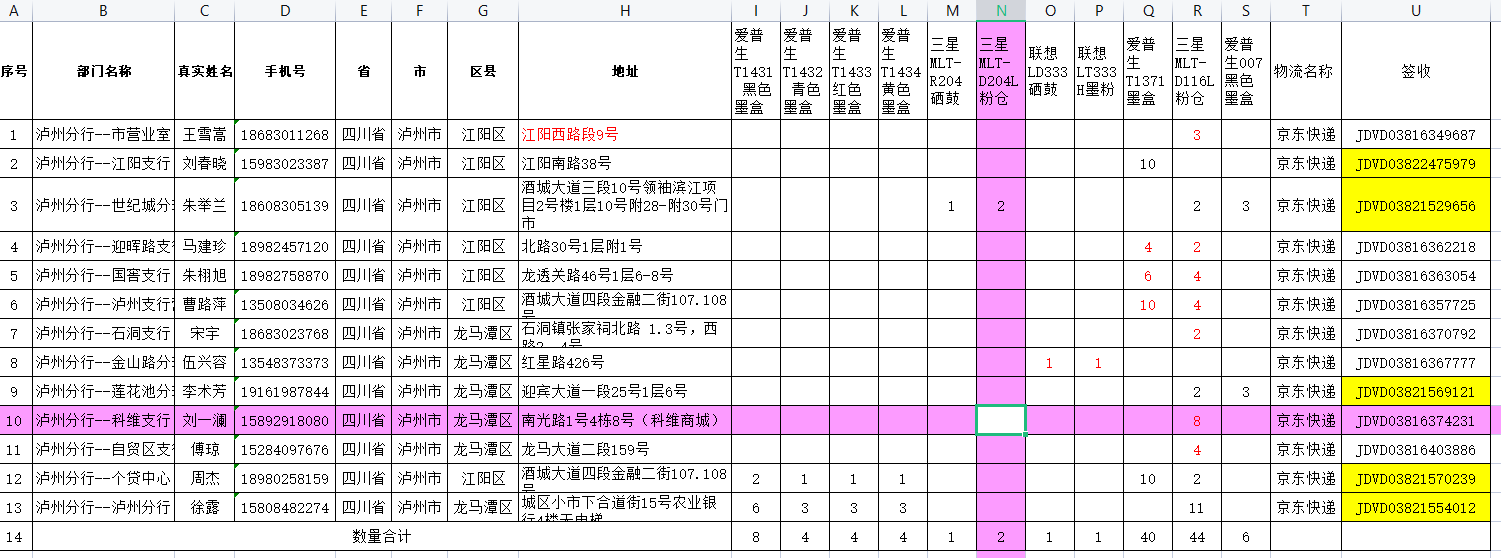Select the 爱普生 007 黑色墨盒 header cell
Screen dimensions: 1501x558
pos(1245,71)
